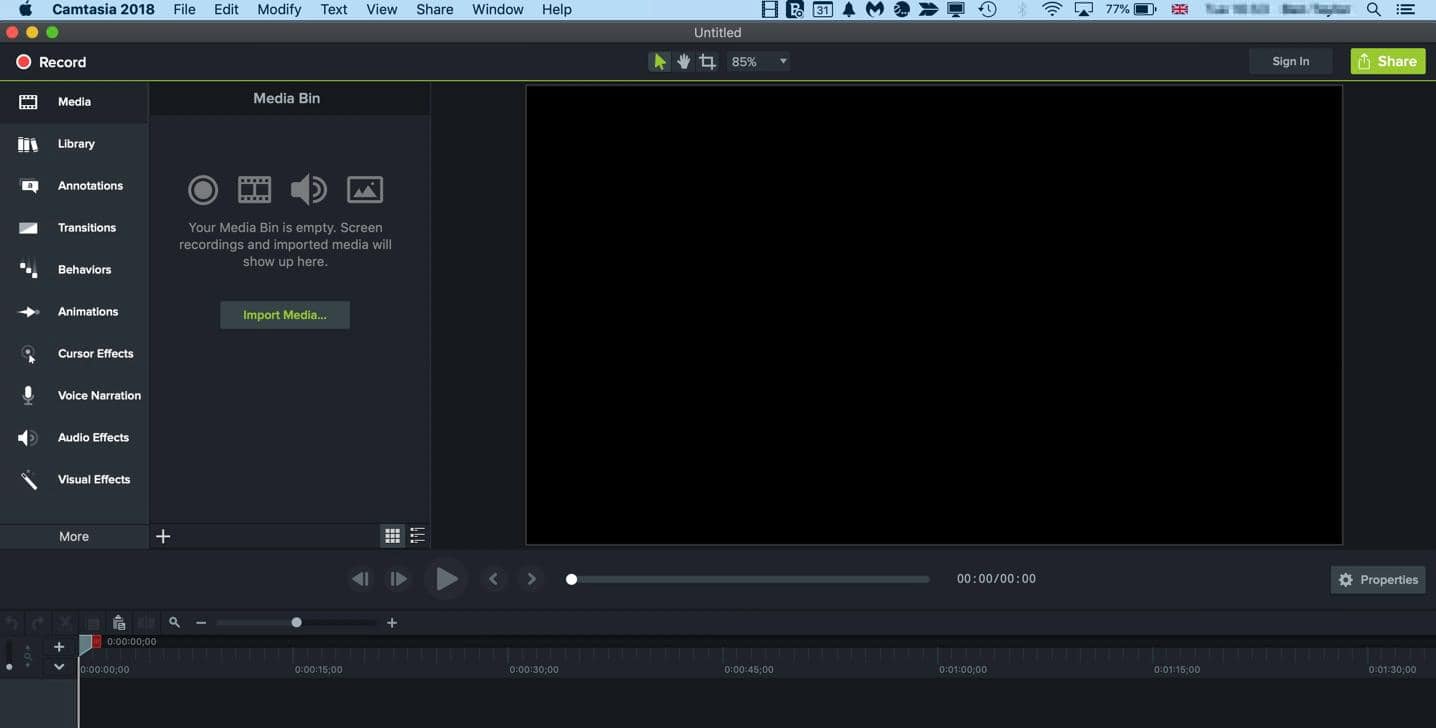Switch to the Annotations tab
This screenshot has width=1436, height=728.
click(74, 186)
